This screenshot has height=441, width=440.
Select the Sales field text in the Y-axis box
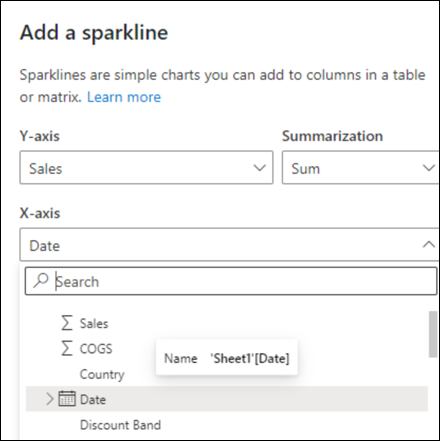tap(46, 168)
